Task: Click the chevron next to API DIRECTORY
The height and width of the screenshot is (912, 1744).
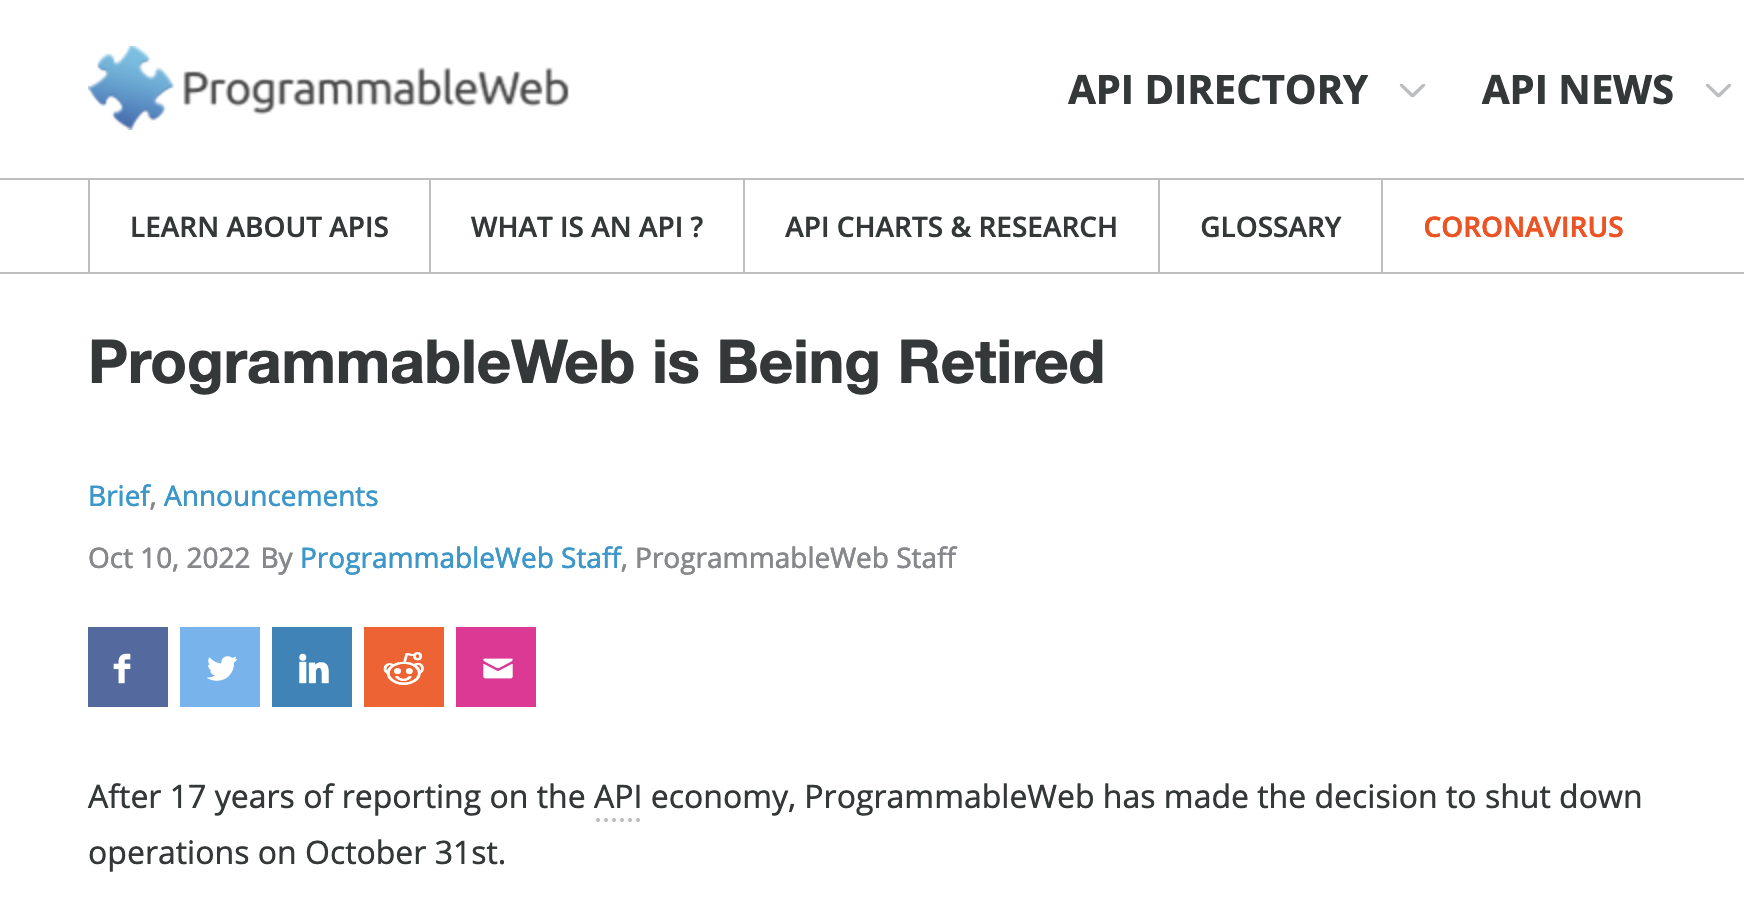Action: pos(1412,92)
